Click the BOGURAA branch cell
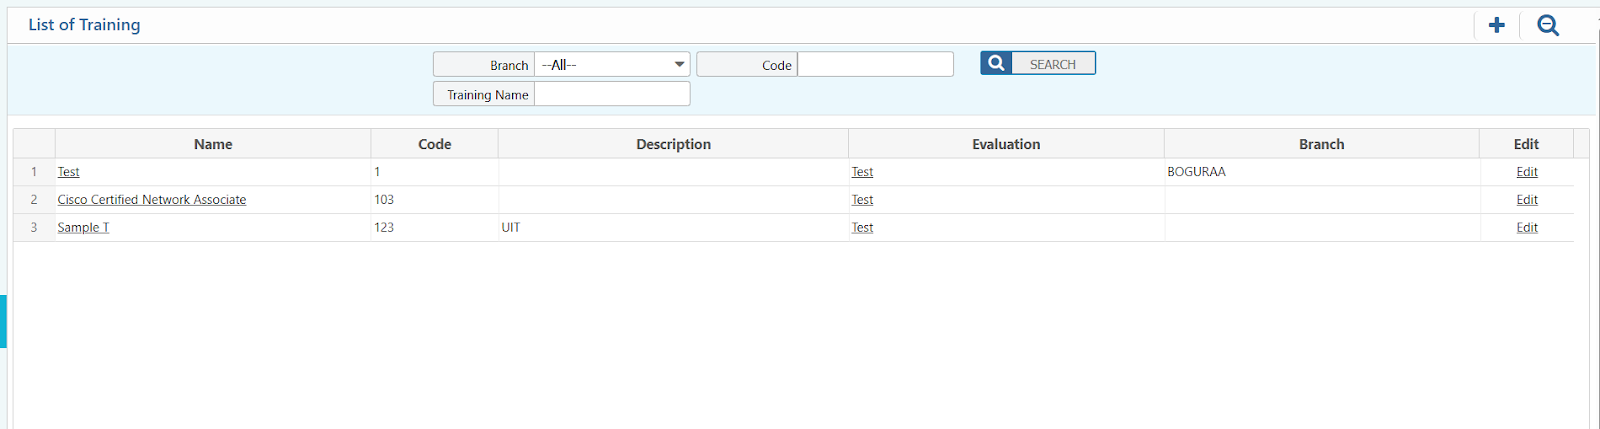1600x429 pixels. (x=1322, y=172)
